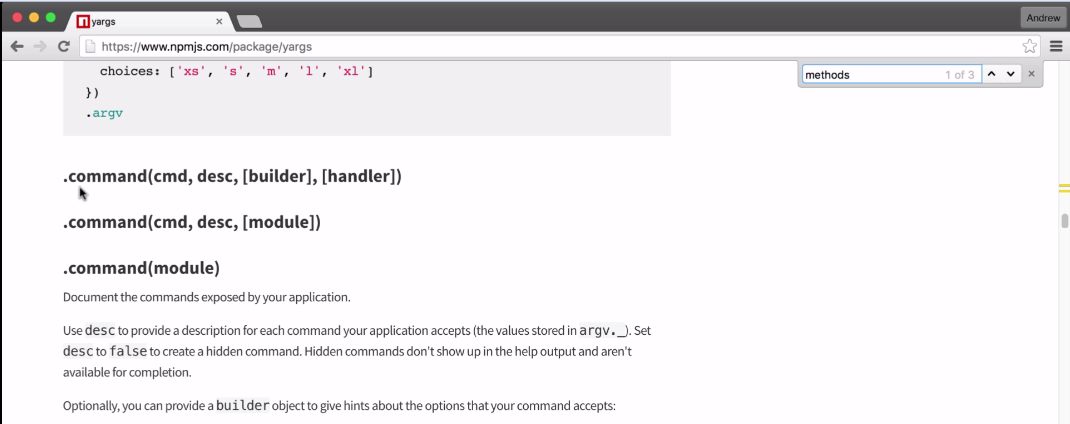
Task: Click the '1 of 3' match counter
Action: click(x=959, y=75)
